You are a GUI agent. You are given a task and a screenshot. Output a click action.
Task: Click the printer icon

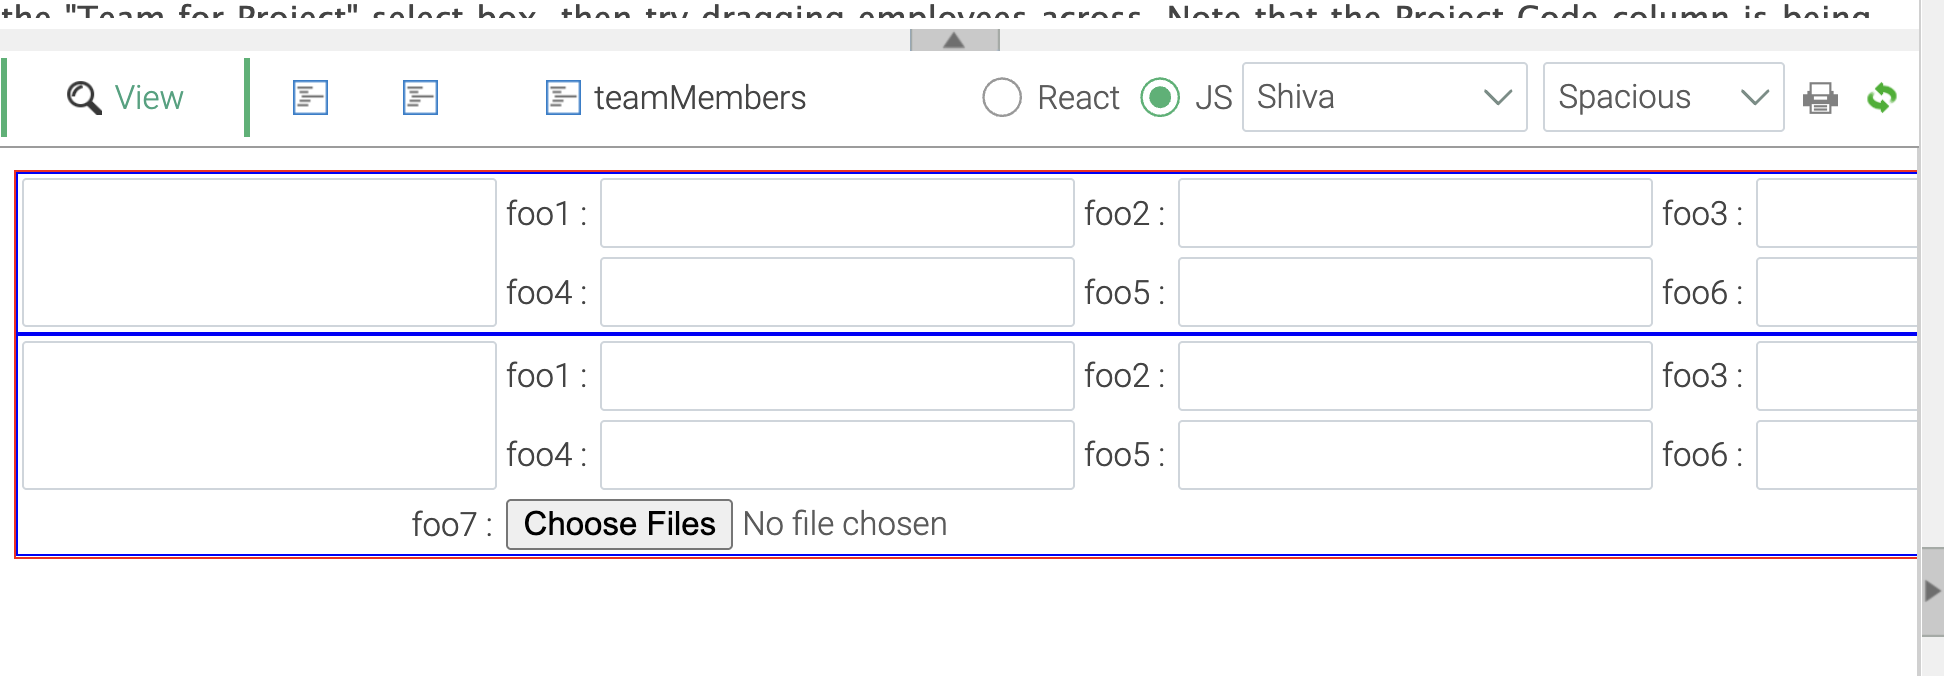point(1820,98)
